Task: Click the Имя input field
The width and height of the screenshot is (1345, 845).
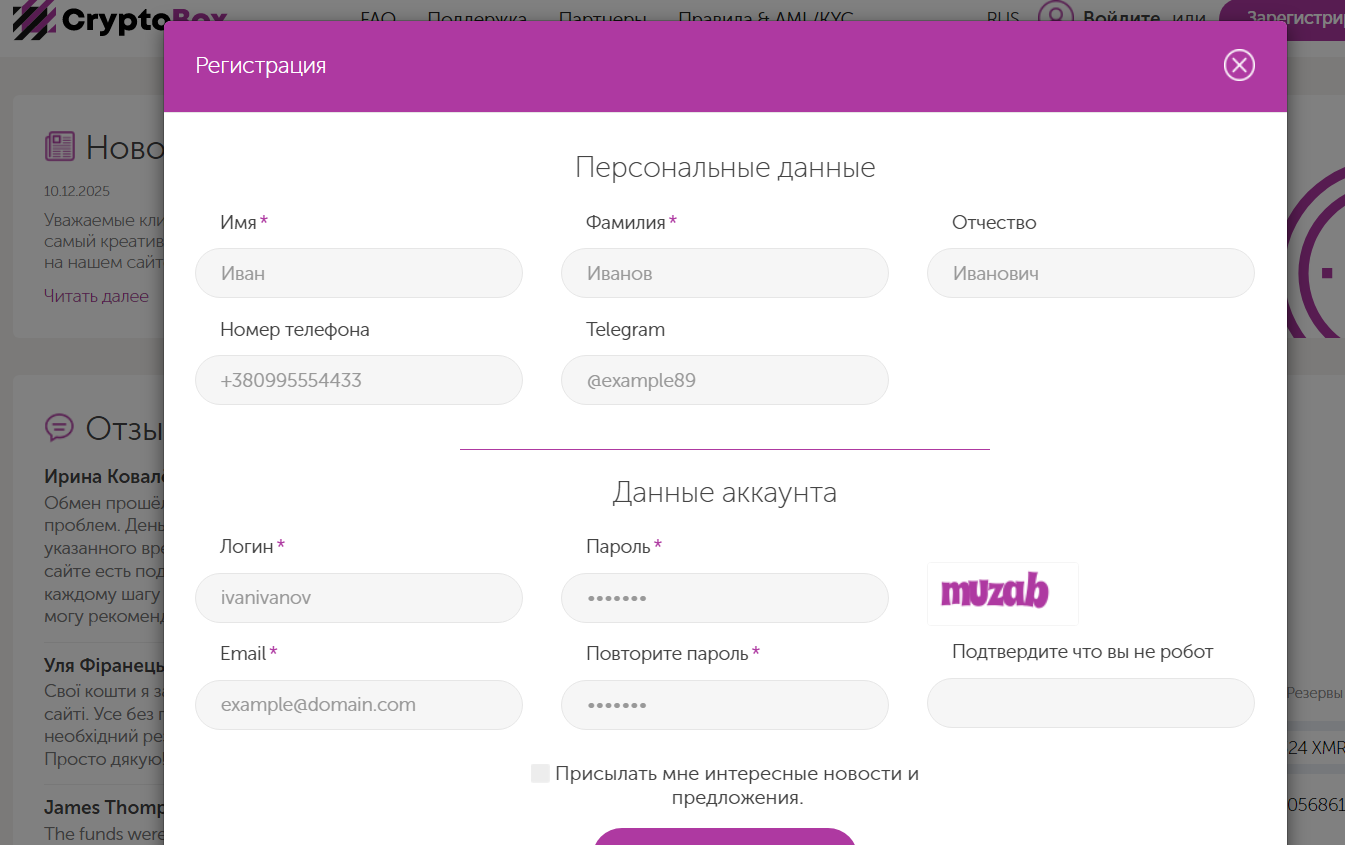Action: pos(358,272)
